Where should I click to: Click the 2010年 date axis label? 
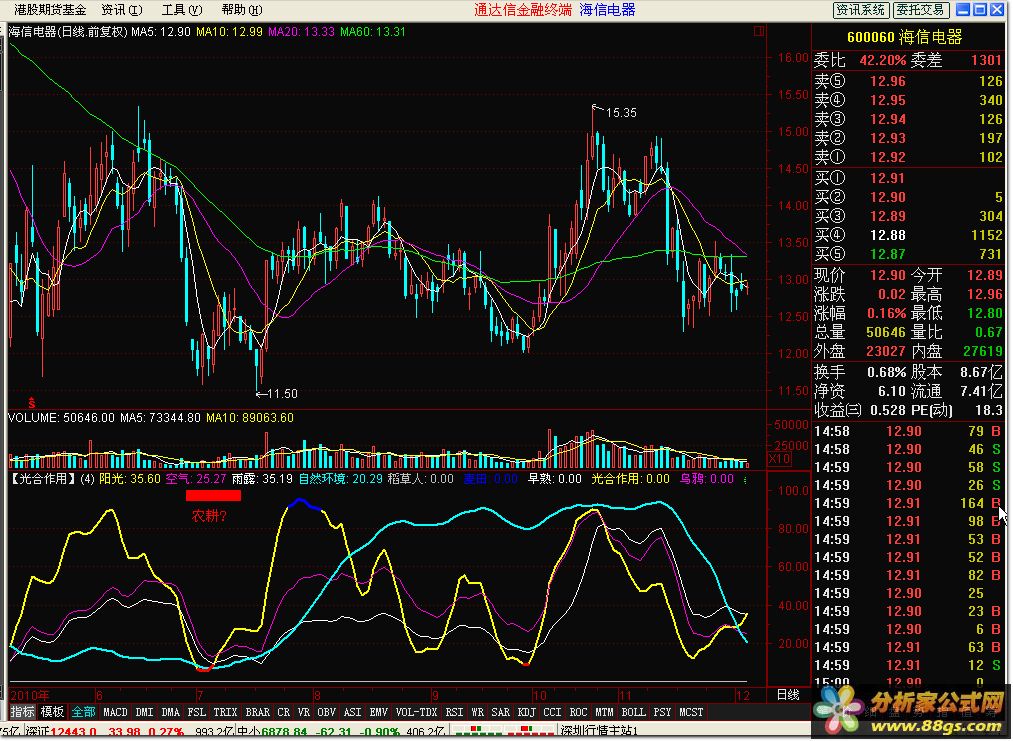30,695
